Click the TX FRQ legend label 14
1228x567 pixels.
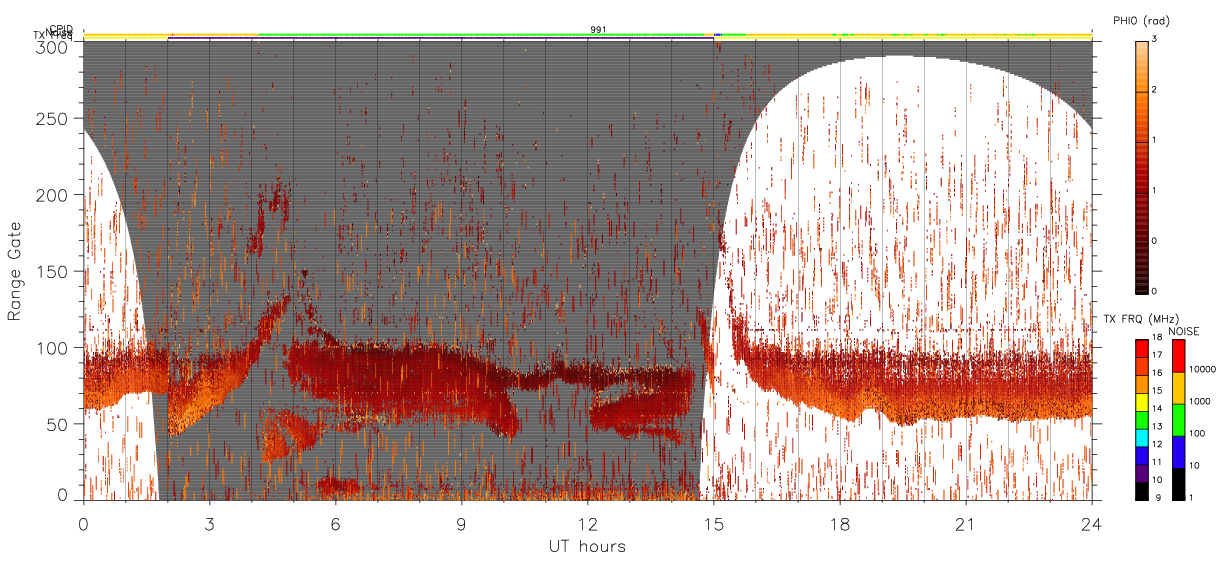pyautogui.click(x=1155, y=410)
